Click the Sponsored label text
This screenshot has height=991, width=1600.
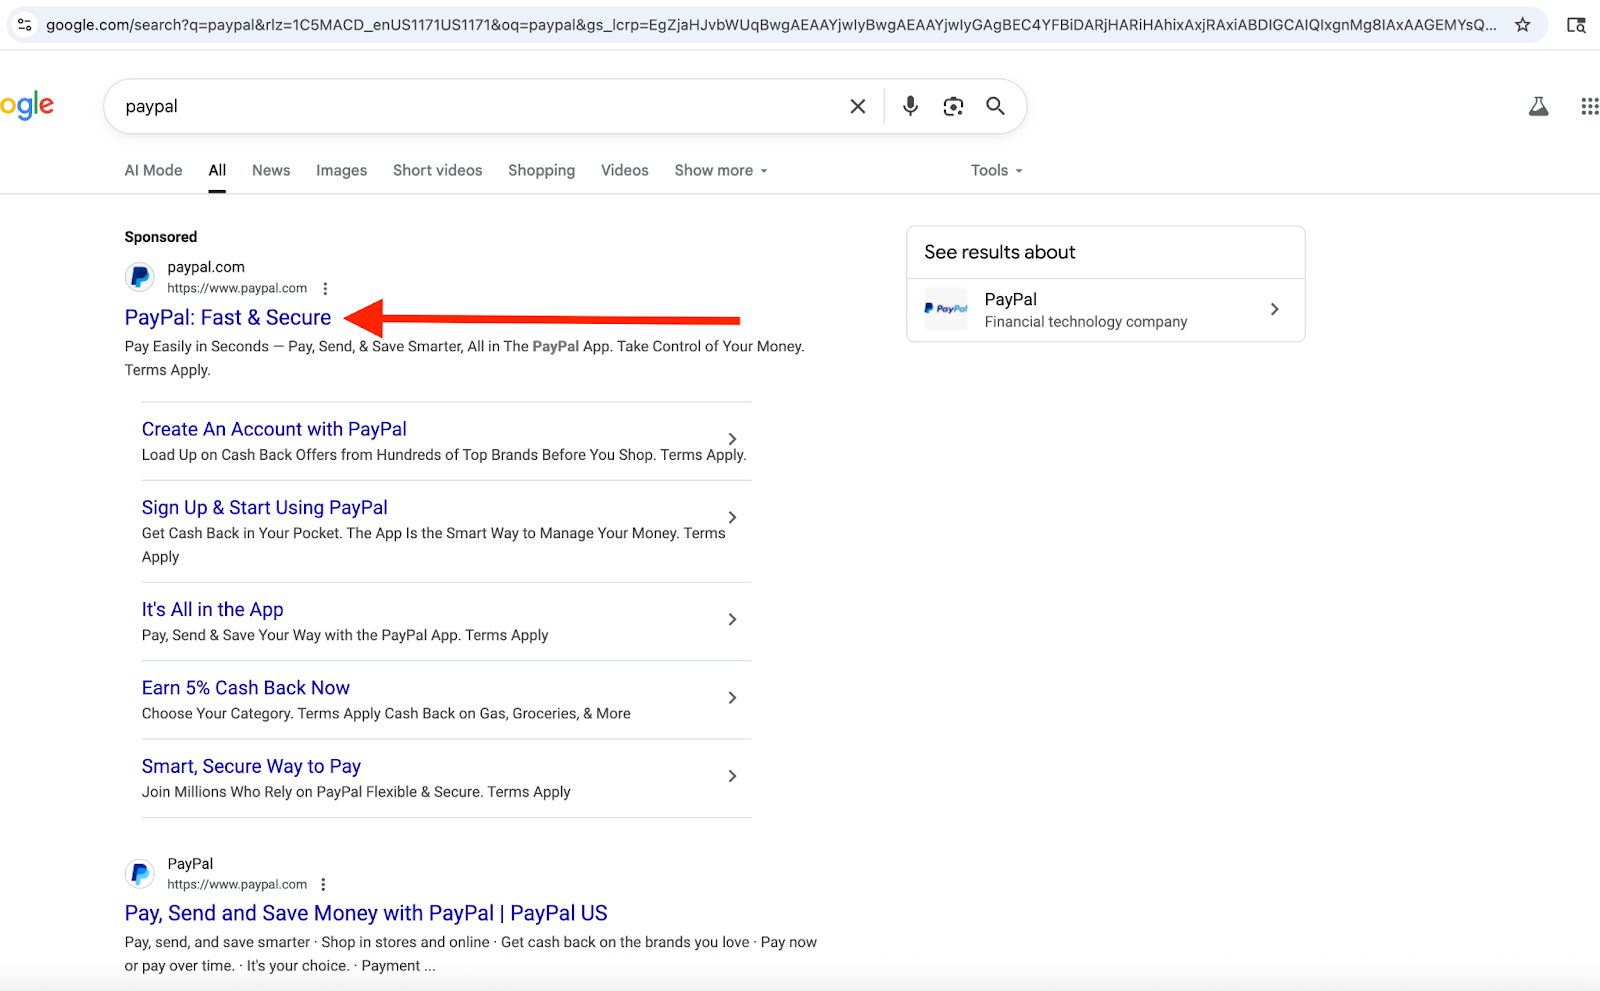(x=161, y=237)
